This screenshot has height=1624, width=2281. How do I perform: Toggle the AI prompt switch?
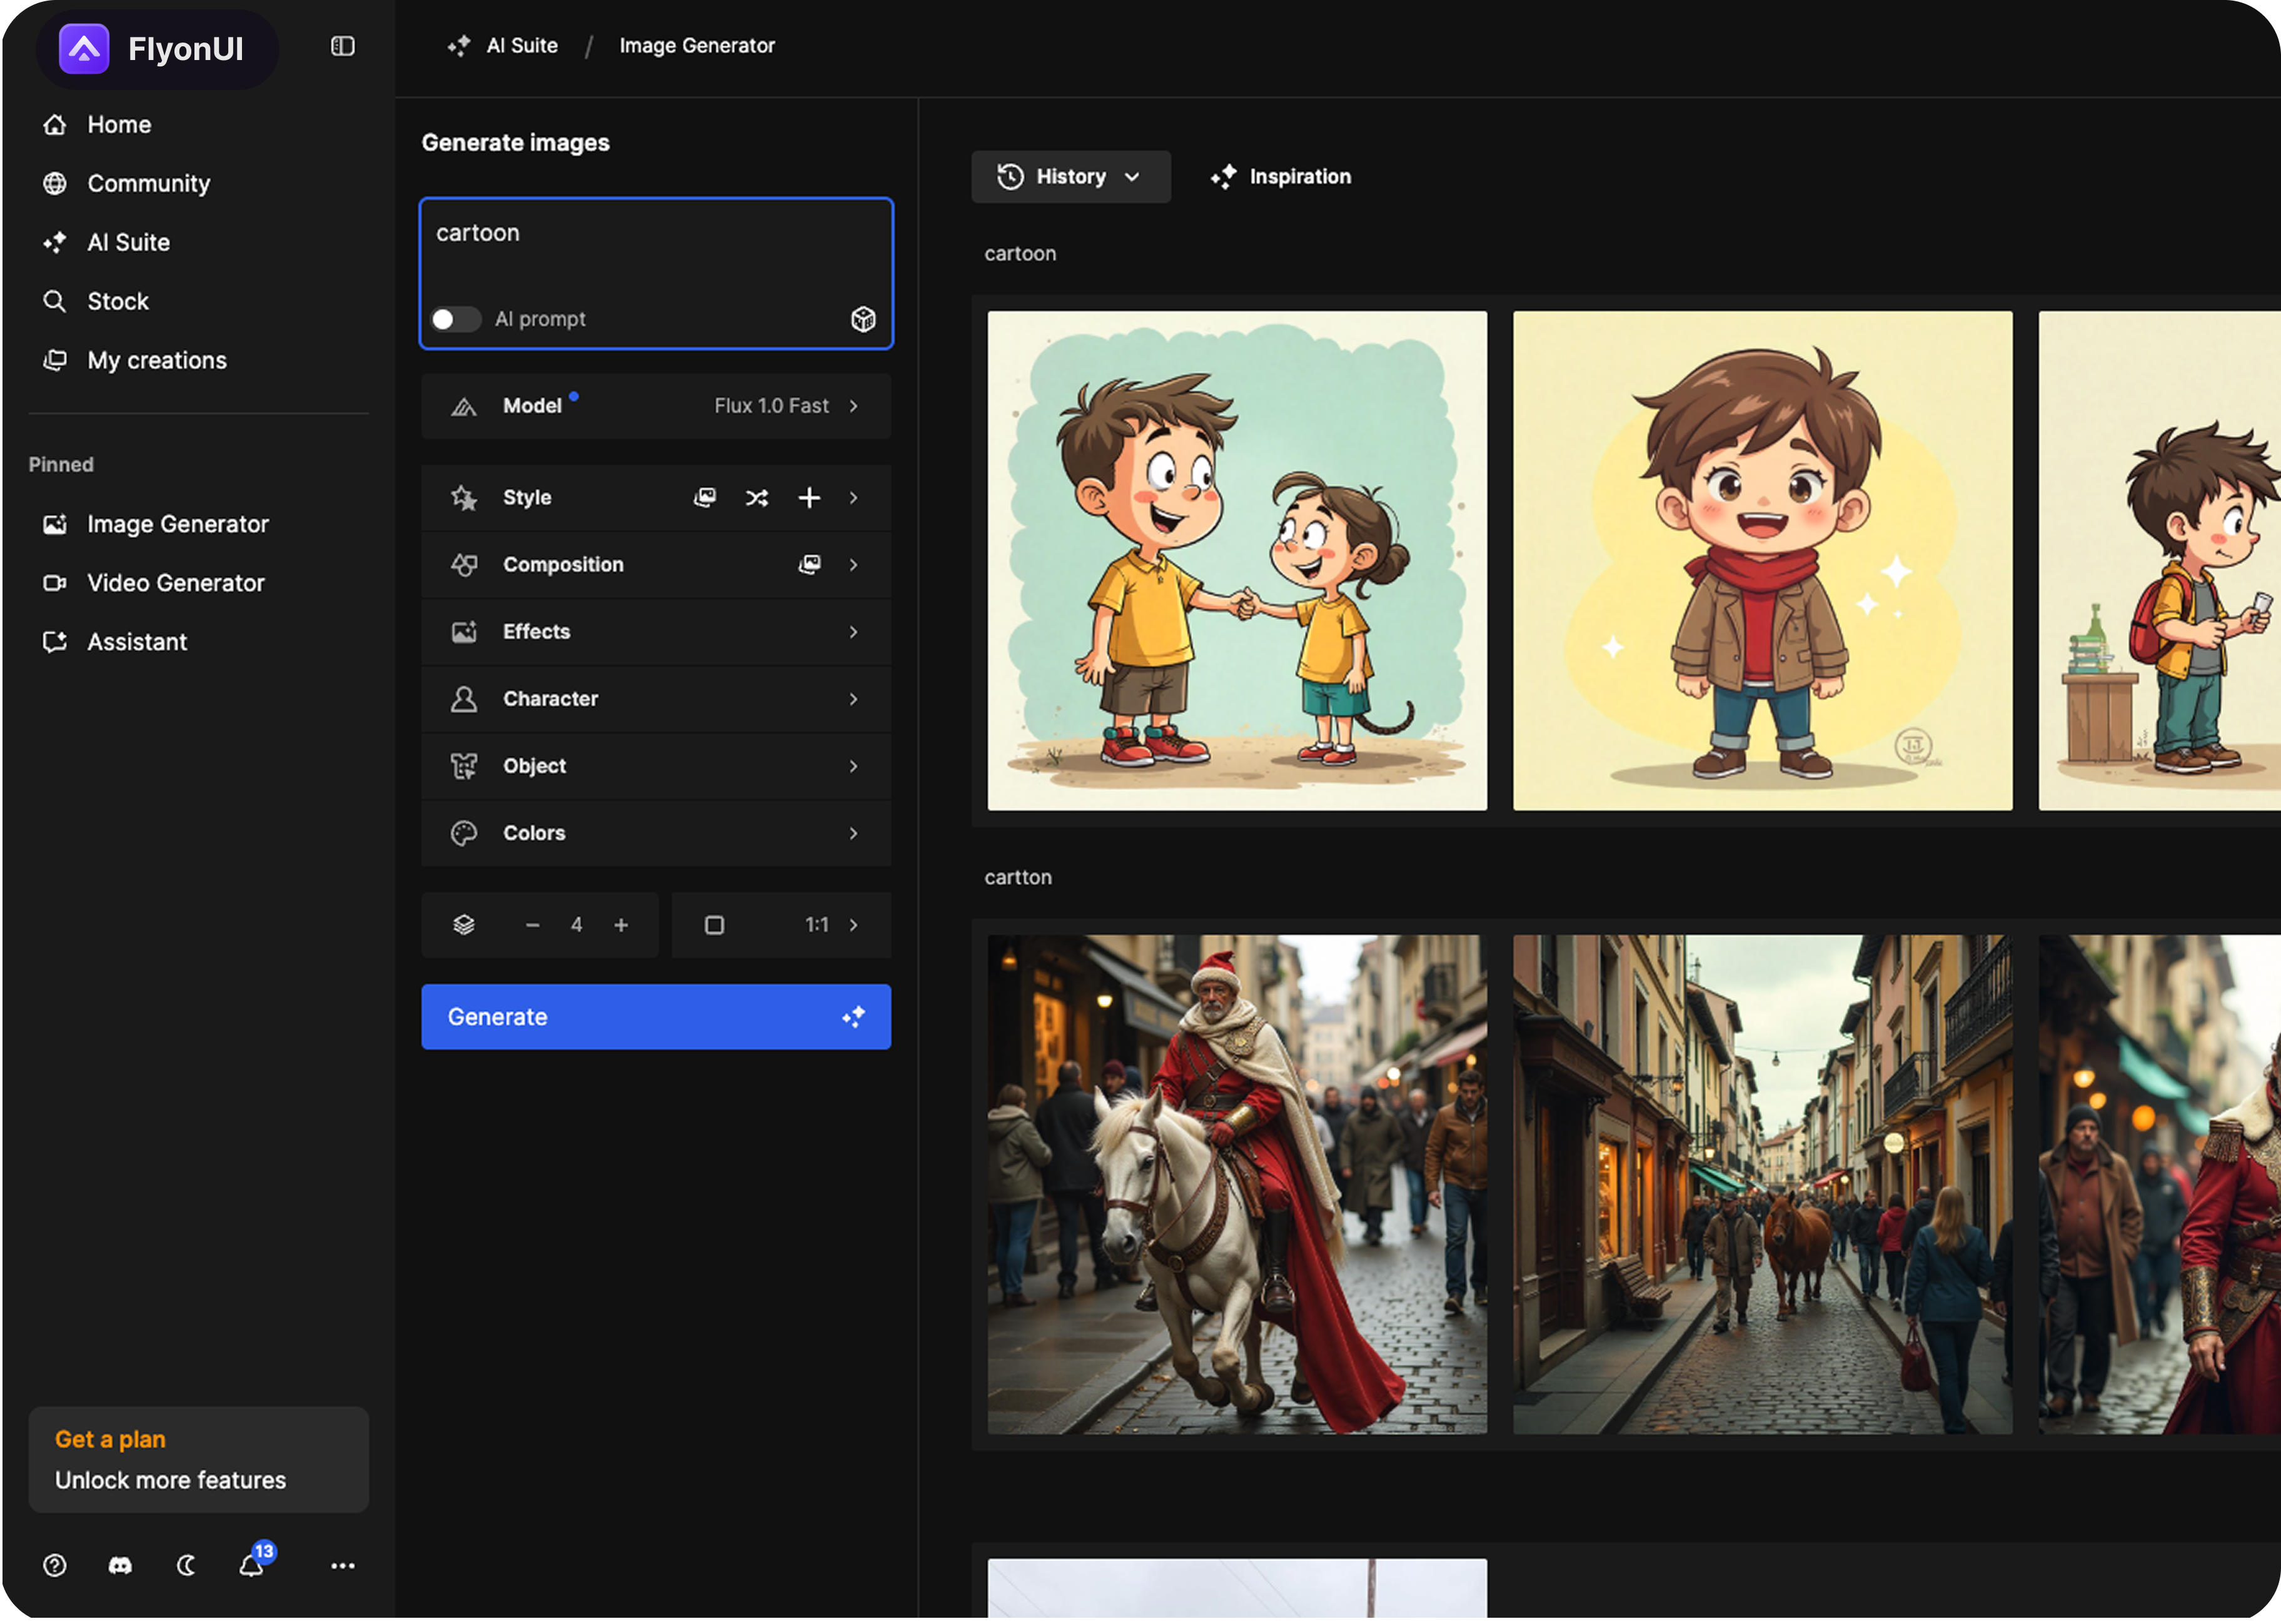455,319
